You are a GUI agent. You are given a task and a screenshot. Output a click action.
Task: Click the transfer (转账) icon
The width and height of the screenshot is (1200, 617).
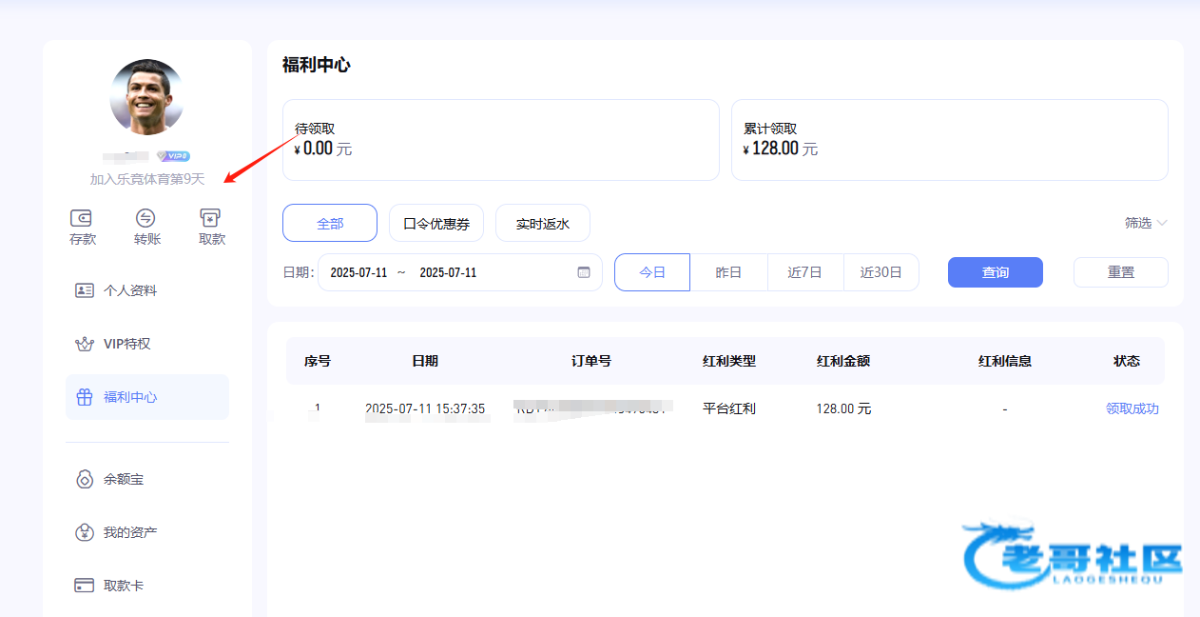click(x=146, y=218)
